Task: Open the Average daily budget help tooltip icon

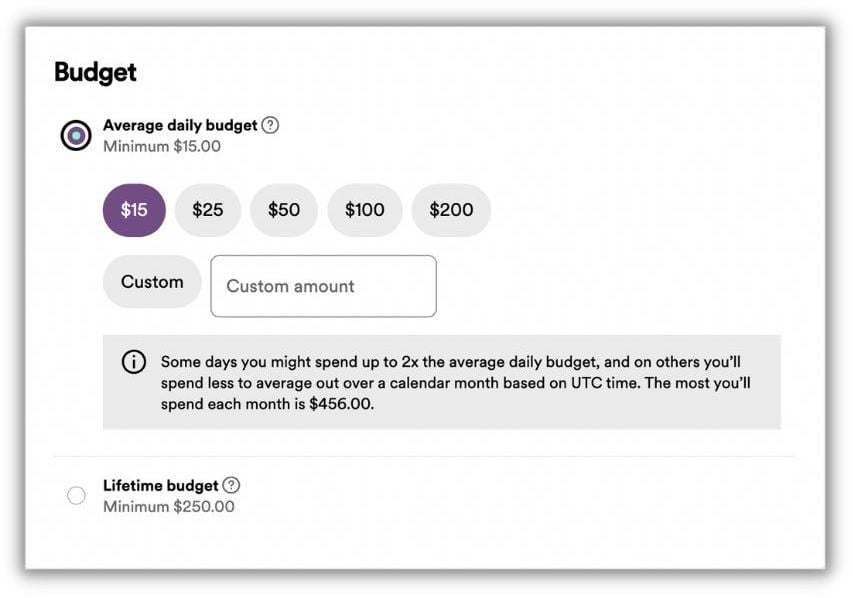Action: (270, 125)
